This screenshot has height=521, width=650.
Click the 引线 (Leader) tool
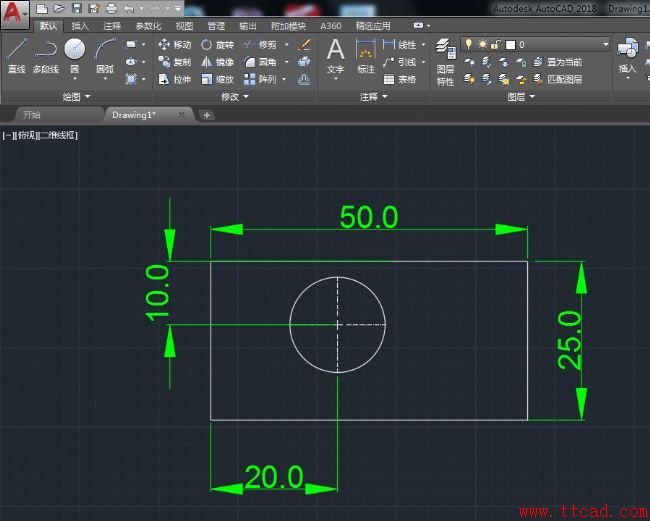pyautogui.click(x=400, y=62)
